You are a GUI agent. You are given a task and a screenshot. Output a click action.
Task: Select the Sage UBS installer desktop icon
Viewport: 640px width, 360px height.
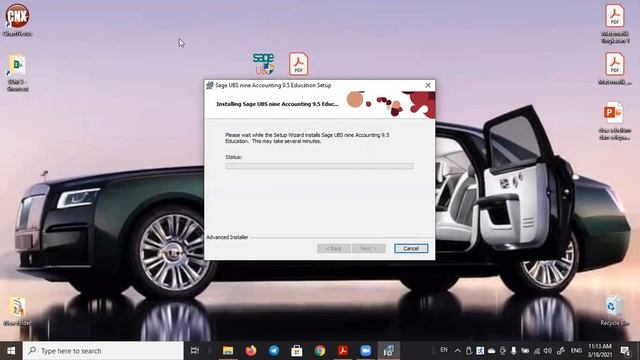263,63
